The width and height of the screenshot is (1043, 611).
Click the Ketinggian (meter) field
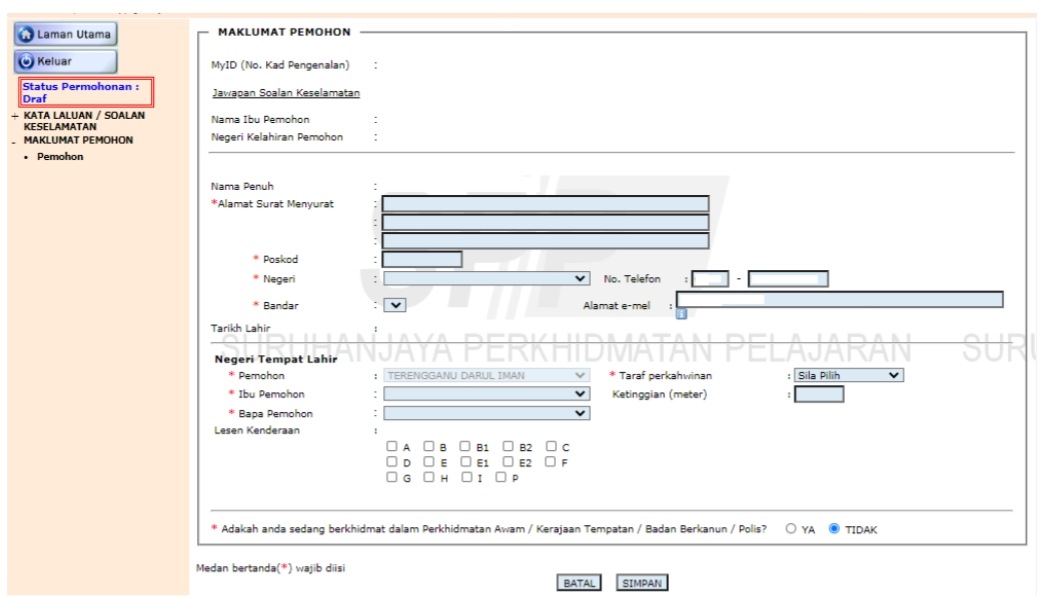click(x=819, y=395)
